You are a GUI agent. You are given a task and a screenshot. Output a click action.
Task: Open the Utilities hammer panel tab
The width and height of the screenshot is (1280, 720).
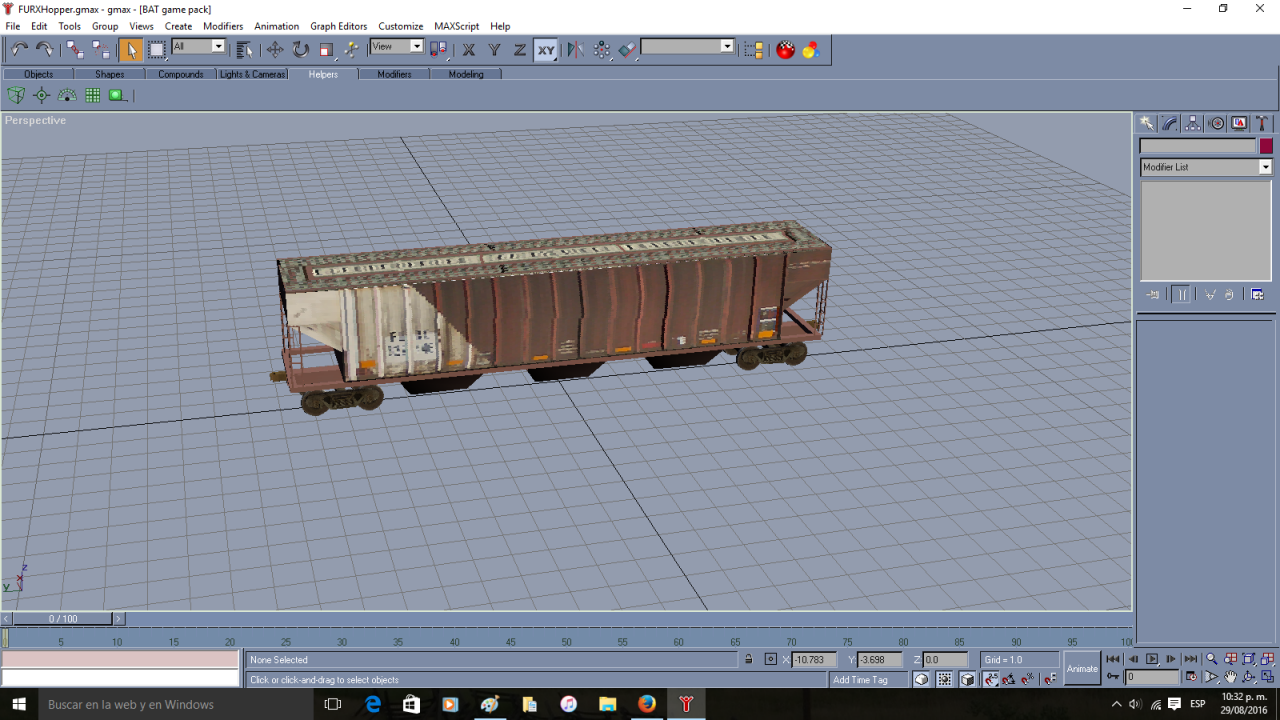[x=1263, y=123]
